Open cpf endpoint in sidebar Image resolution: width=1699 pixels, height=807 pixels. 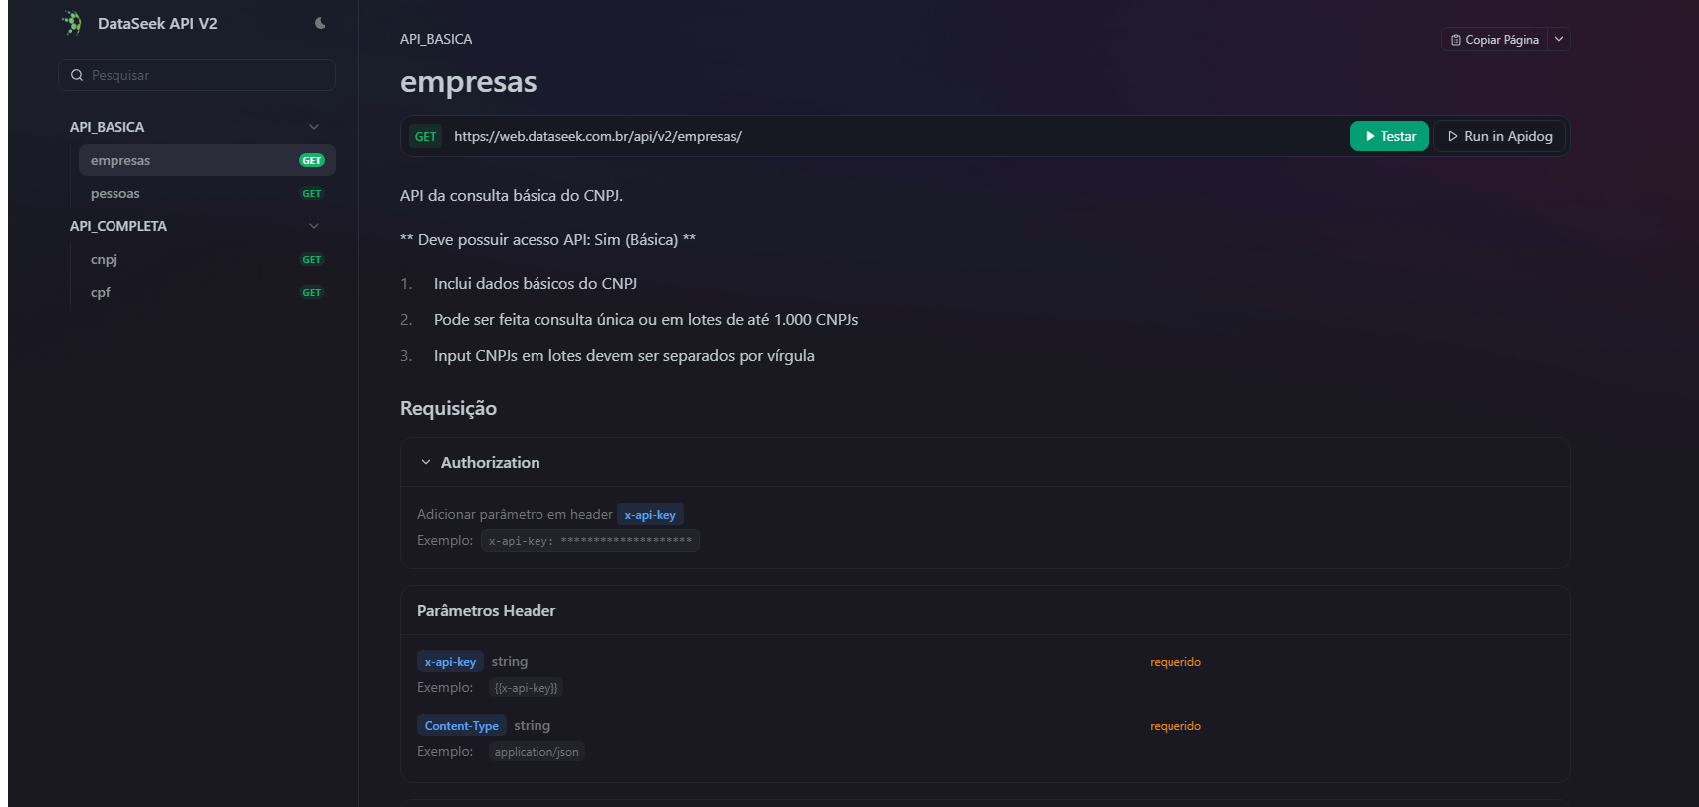[x=207, y=292]
